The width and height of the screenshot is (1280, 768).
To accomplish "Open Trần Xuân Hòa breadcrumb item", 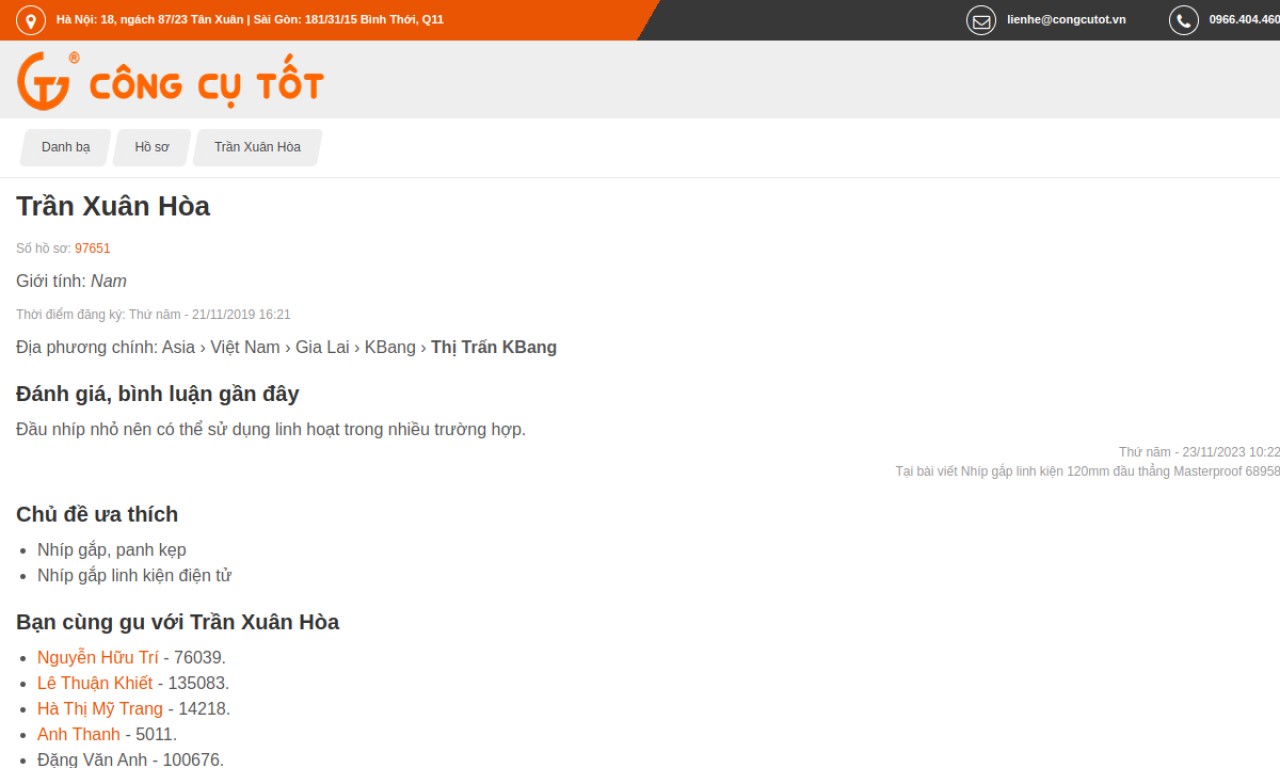I will coord(257,147).
